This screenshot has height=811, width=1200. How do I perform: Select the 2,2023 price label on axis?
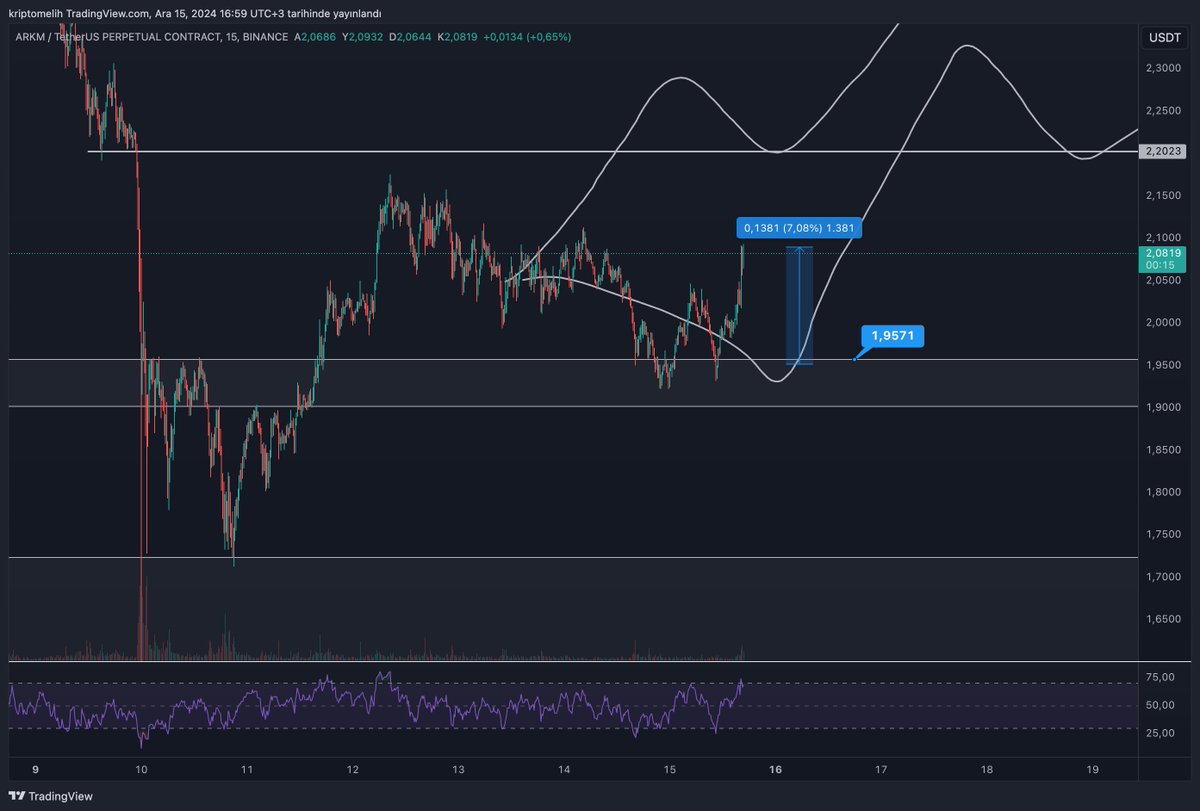[1164, 151]
